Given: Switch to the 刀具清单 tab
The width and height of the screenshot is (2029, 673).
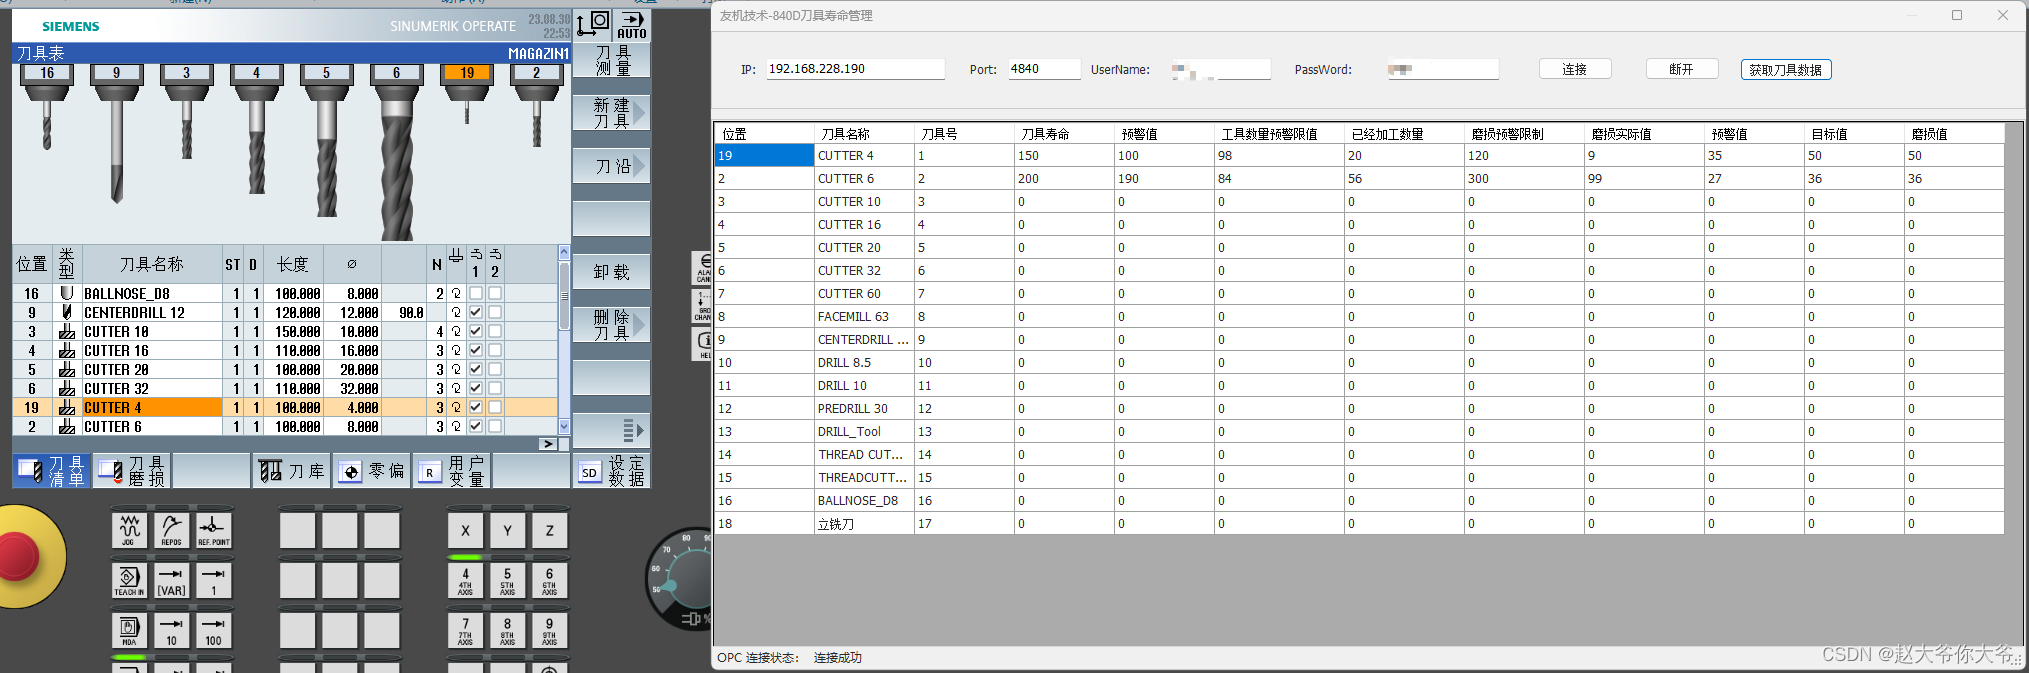Looking at the screenshot, I should coord(52,471).
